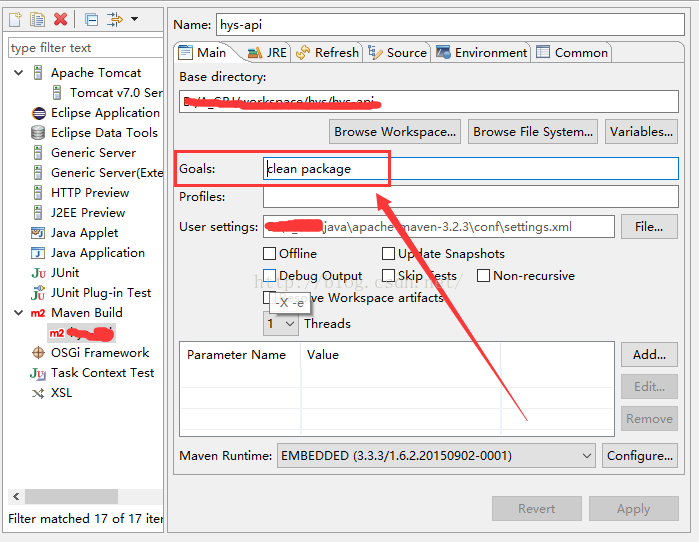Open the filter launch configurations icon

115,20
